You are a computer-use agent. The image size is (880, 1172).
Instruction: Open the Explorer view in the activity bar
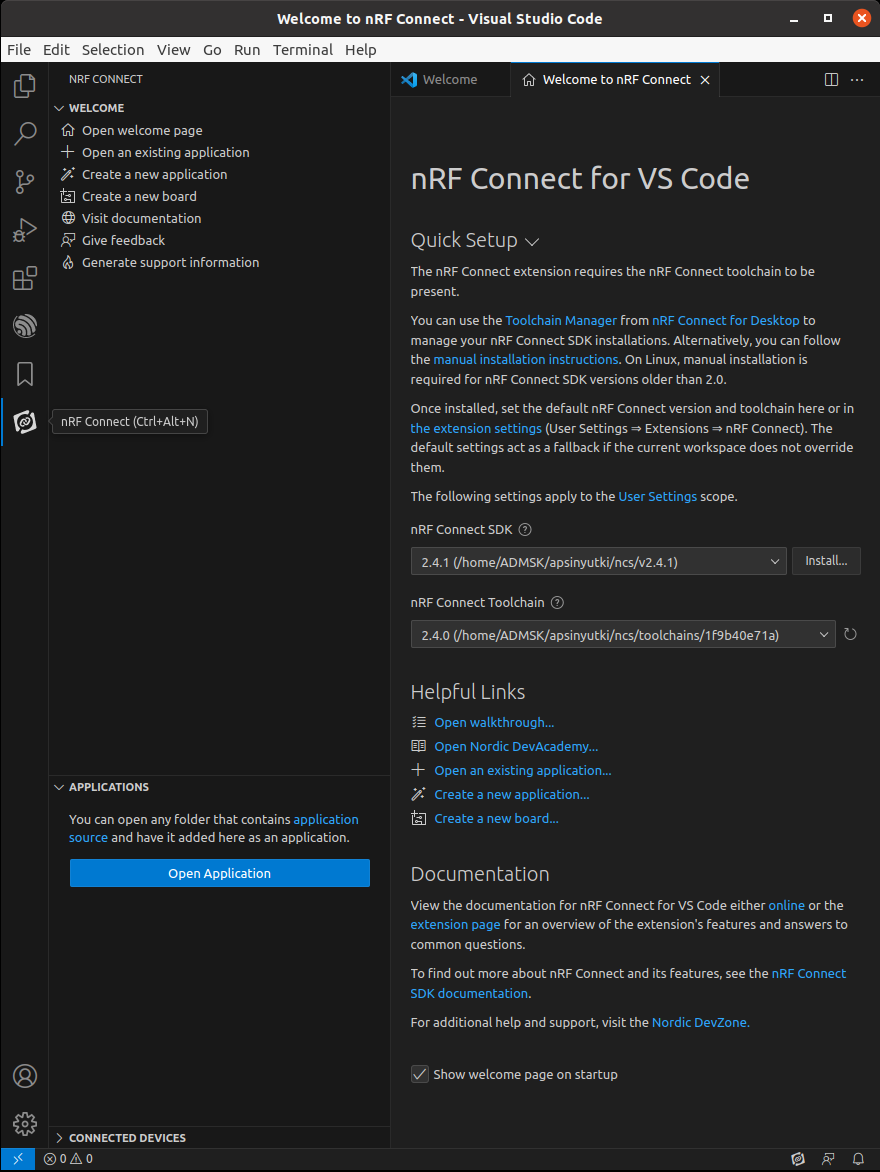point(25,86)
